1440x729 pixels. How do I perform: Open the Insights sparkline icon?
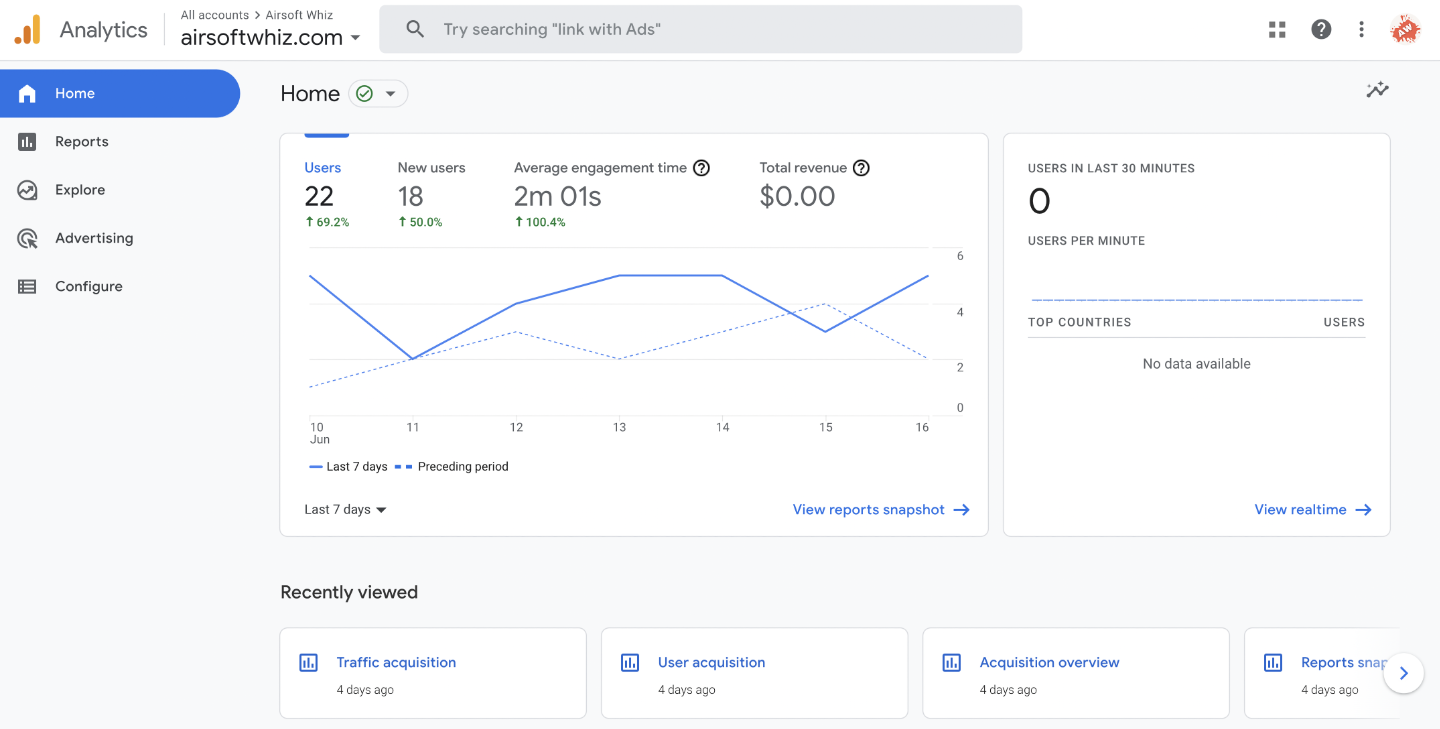(x=1377, y=90)
